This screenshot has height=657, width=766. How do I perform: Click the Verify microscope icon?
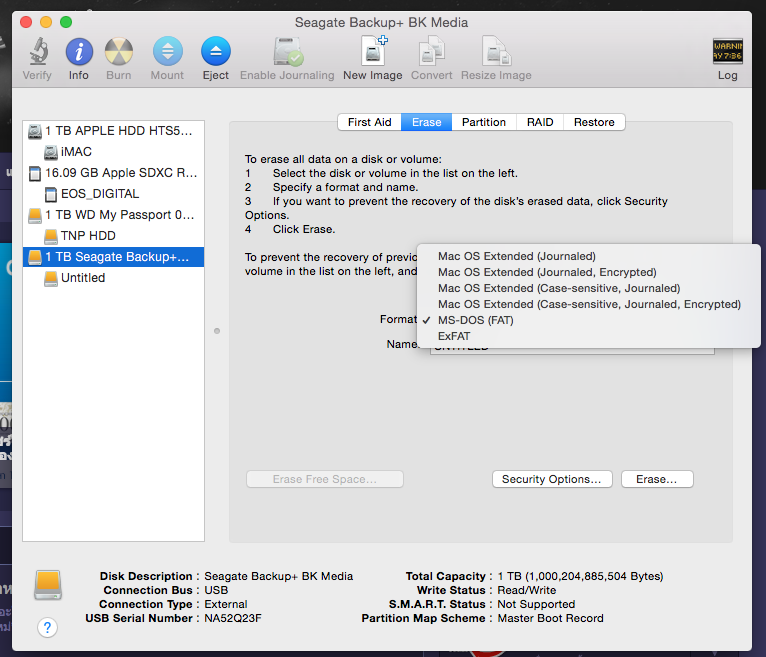(38, 51)
